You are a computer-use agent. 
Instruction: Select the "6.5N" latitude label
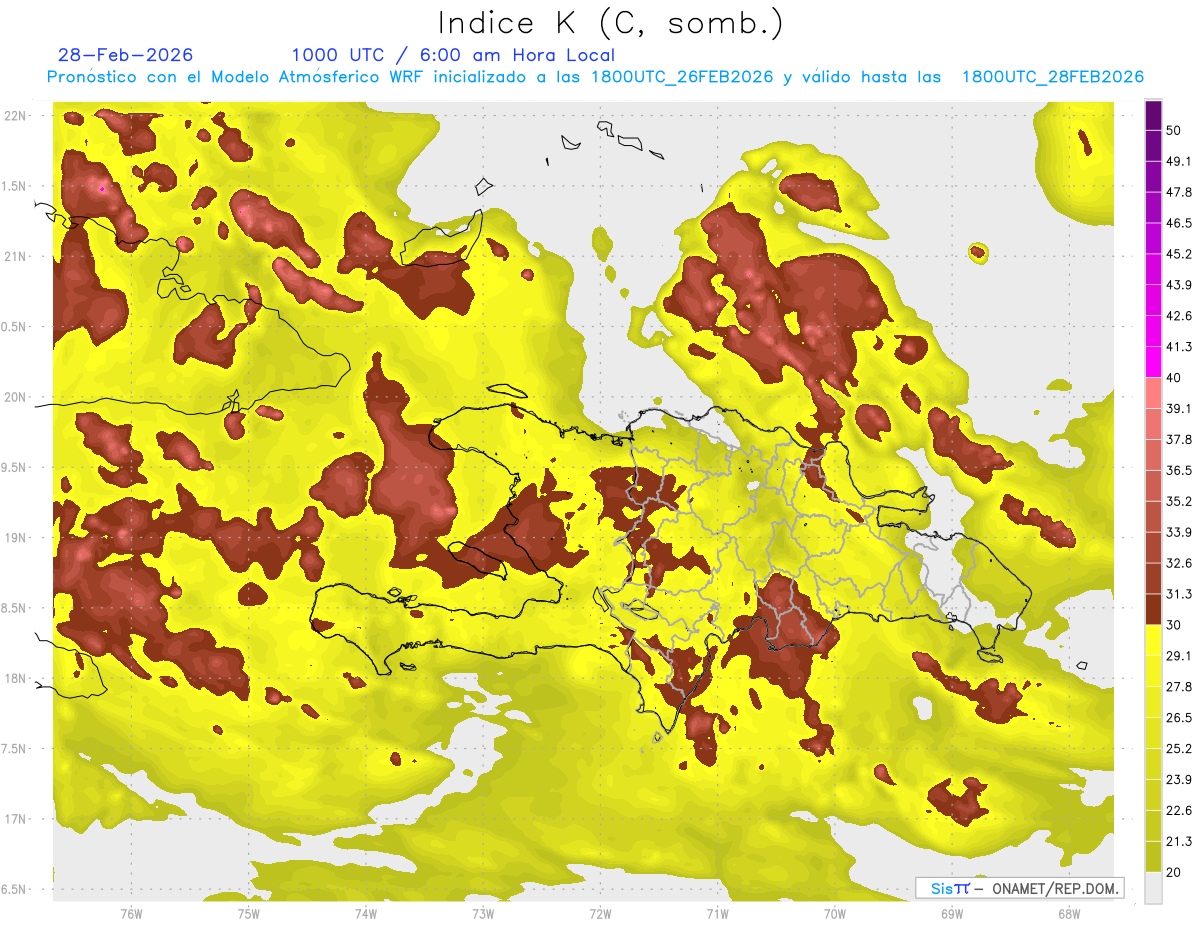pos(13,889)
